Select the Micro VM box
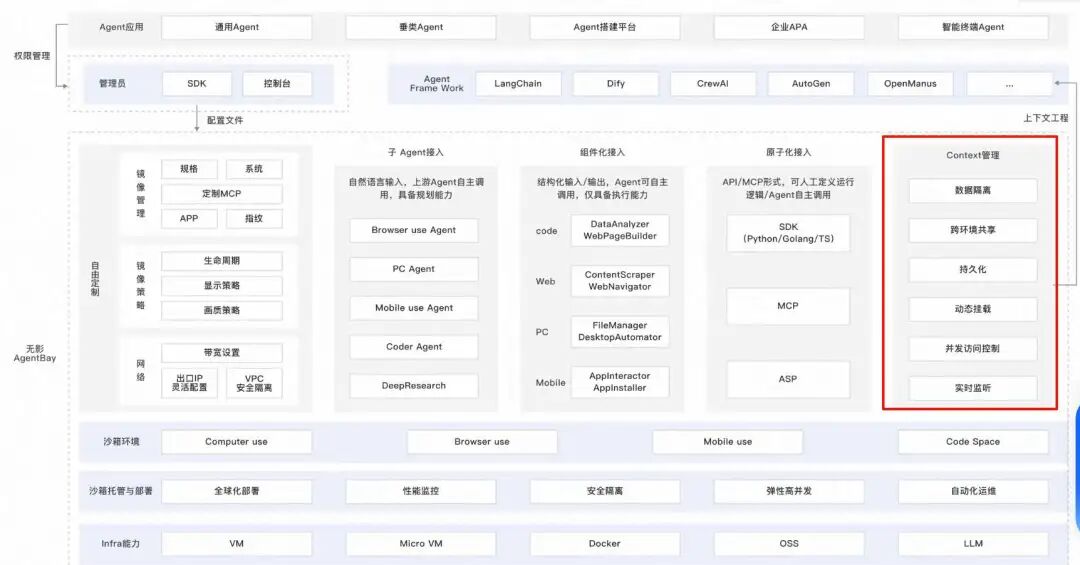 tap(420, 544)
